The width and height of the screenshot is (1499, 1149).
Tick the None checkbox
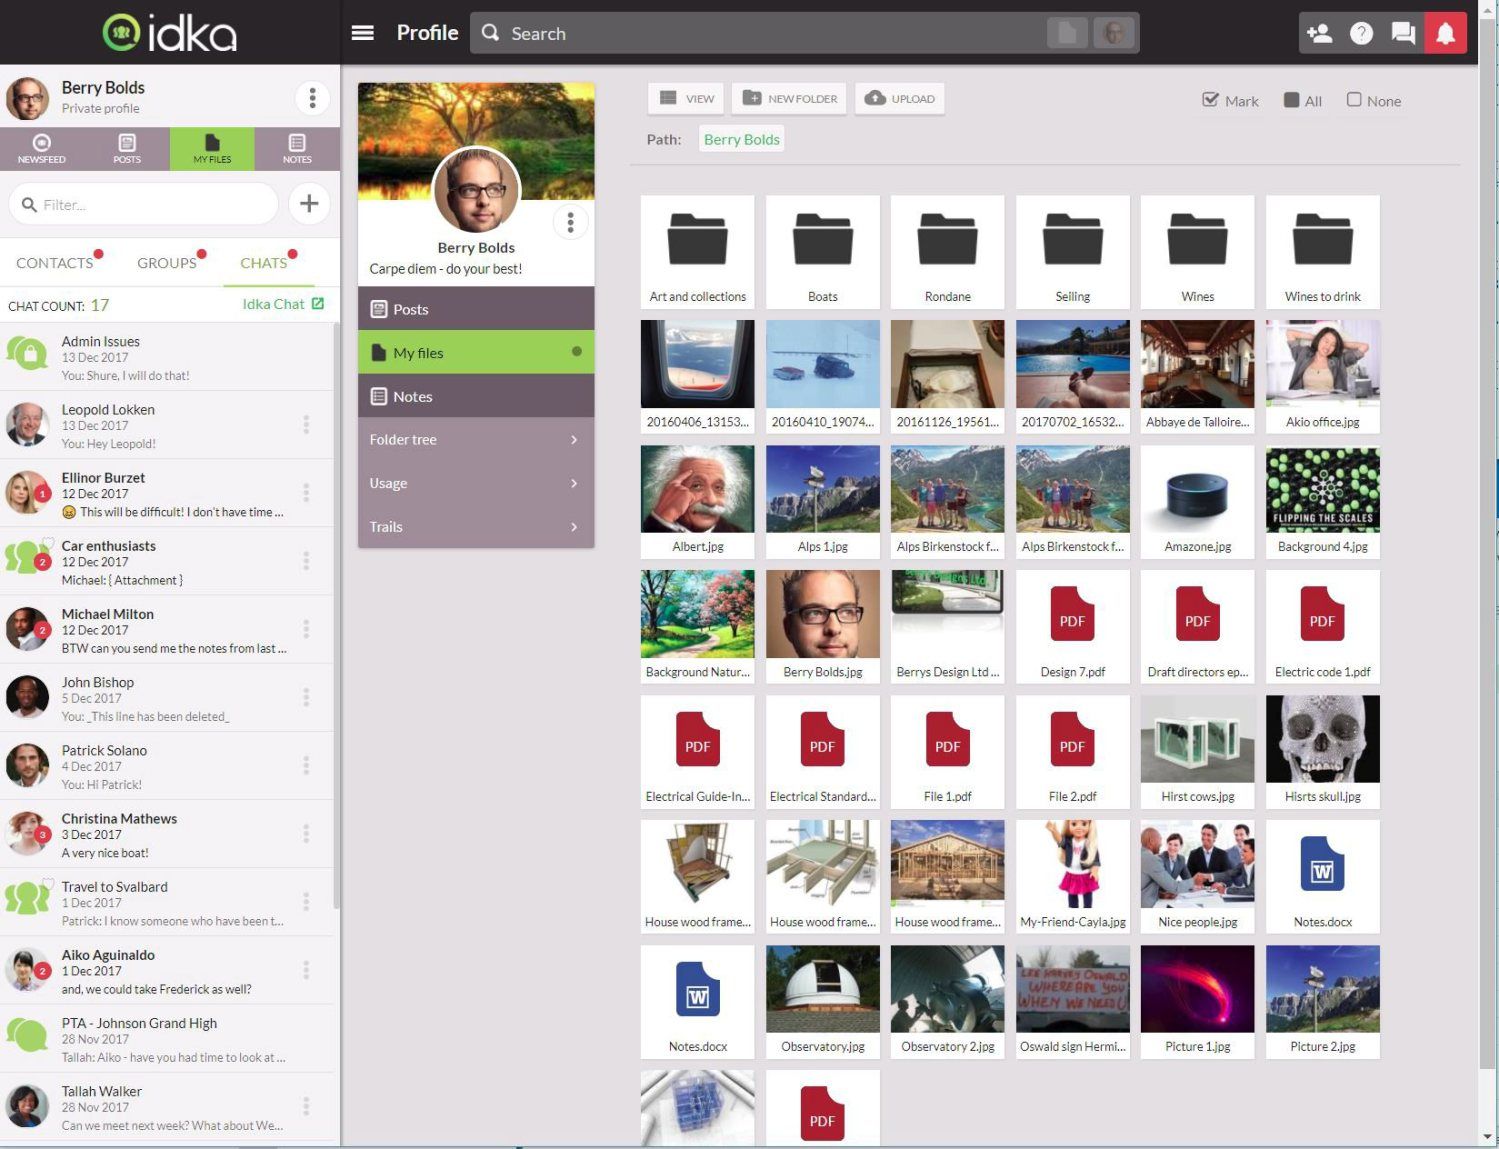1354,100
